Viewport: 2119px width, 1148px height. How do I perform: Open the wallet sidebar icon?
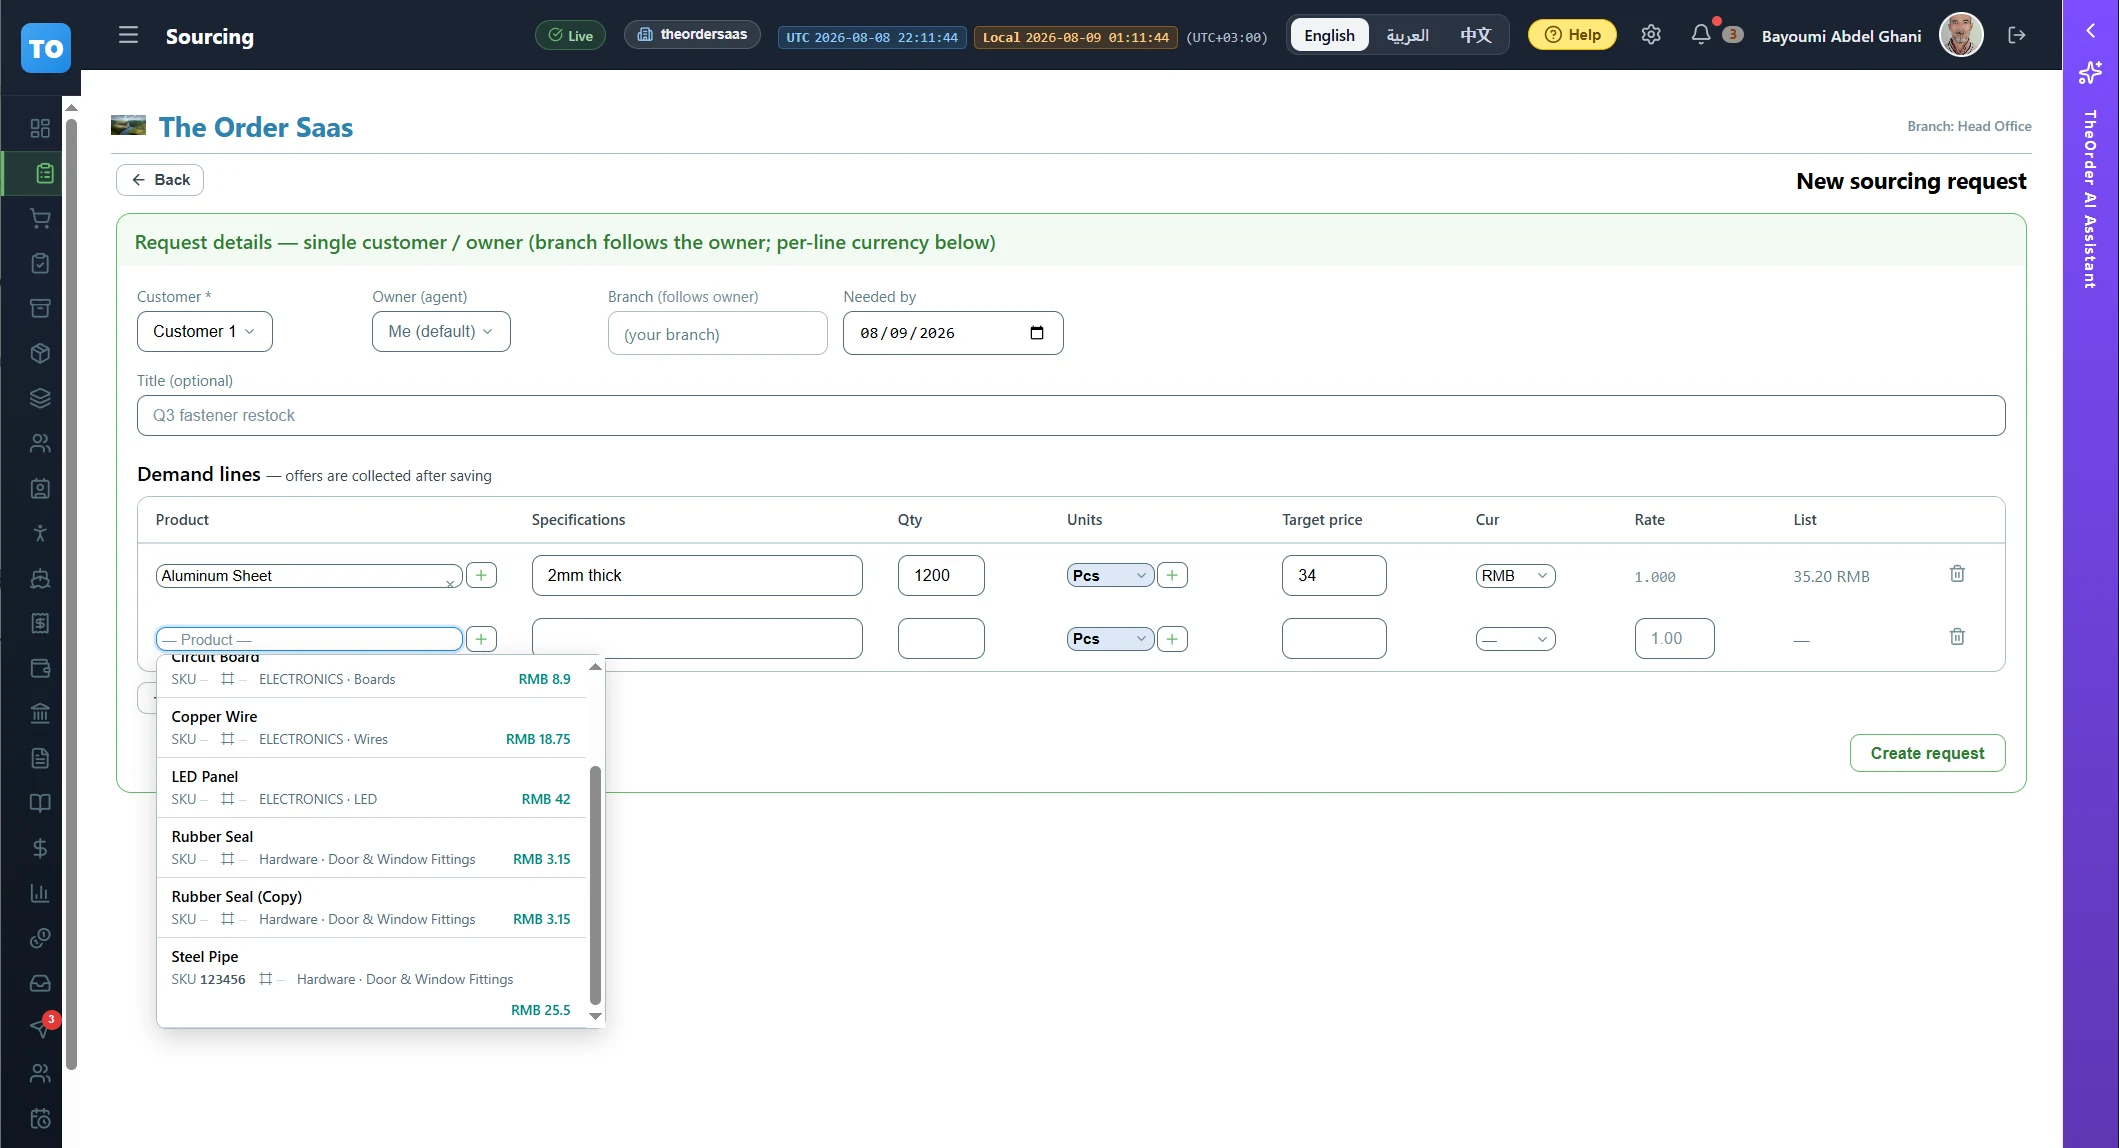pyautogui.click(x=40, y=668)
